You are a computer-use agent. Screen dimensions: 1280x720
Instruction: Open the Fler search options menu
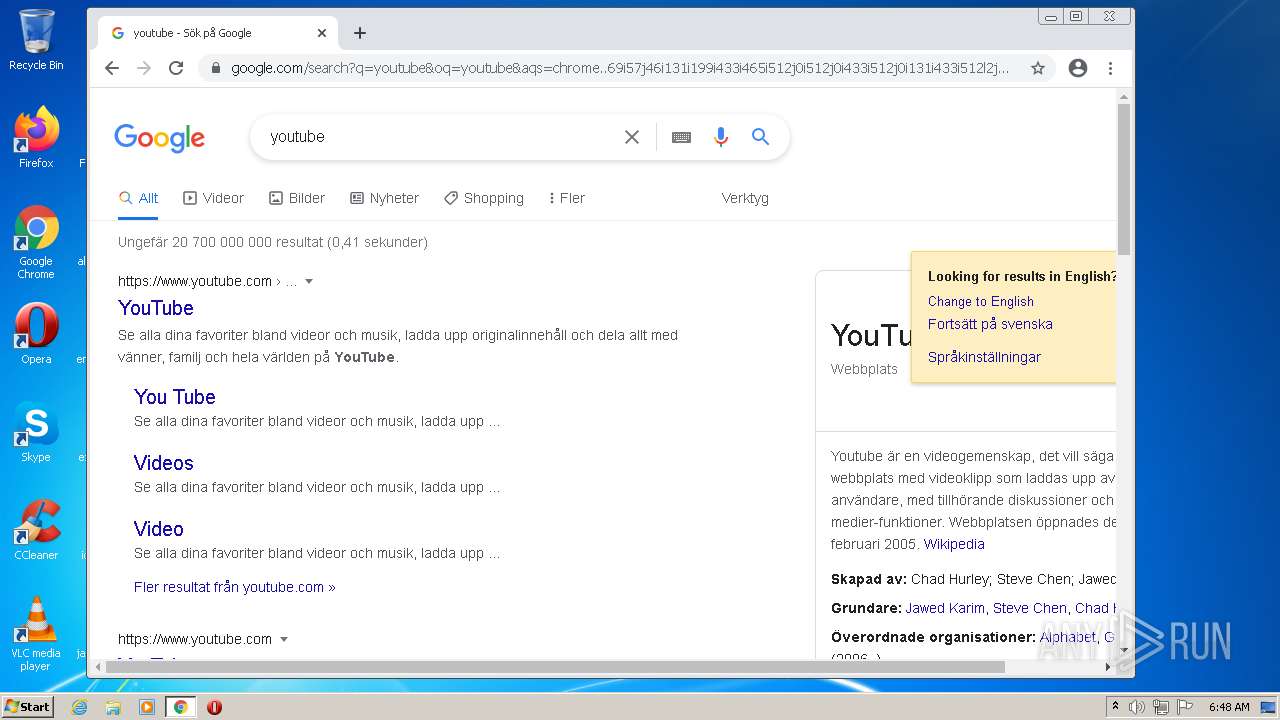[567, 198]
